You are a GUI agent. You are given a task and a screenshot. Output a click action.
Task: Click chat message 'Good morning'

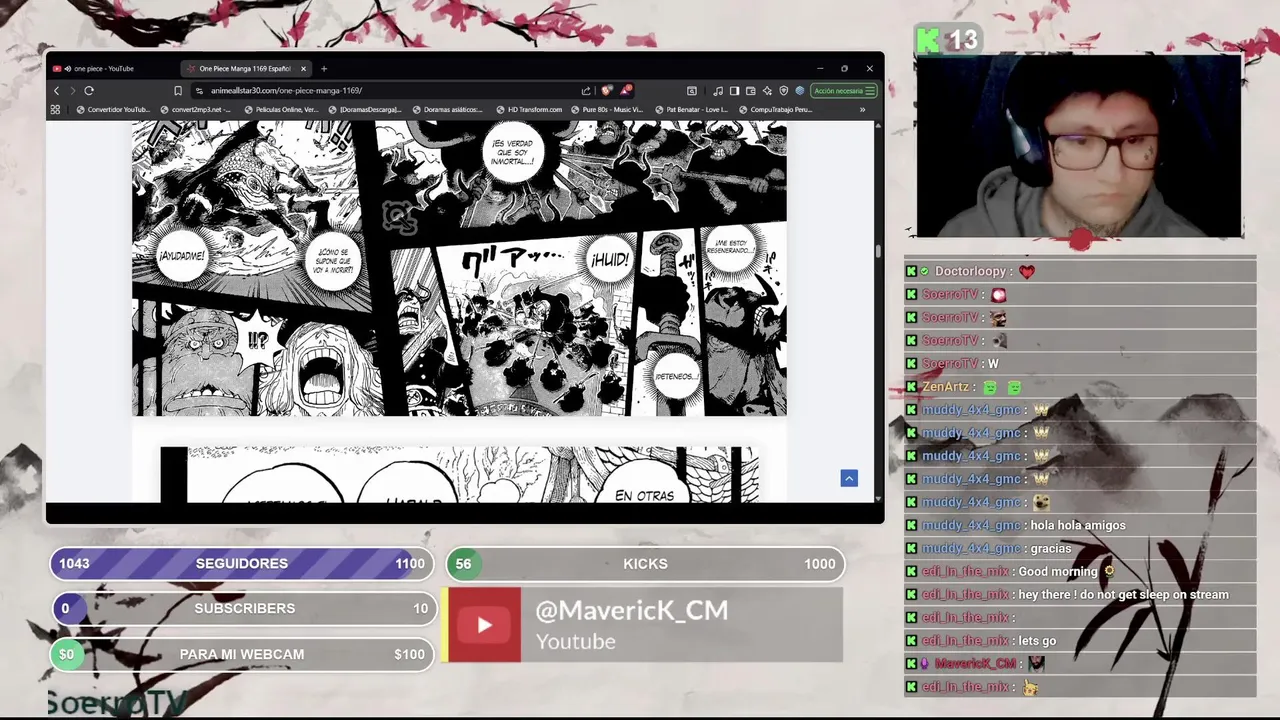point(1058,571)
